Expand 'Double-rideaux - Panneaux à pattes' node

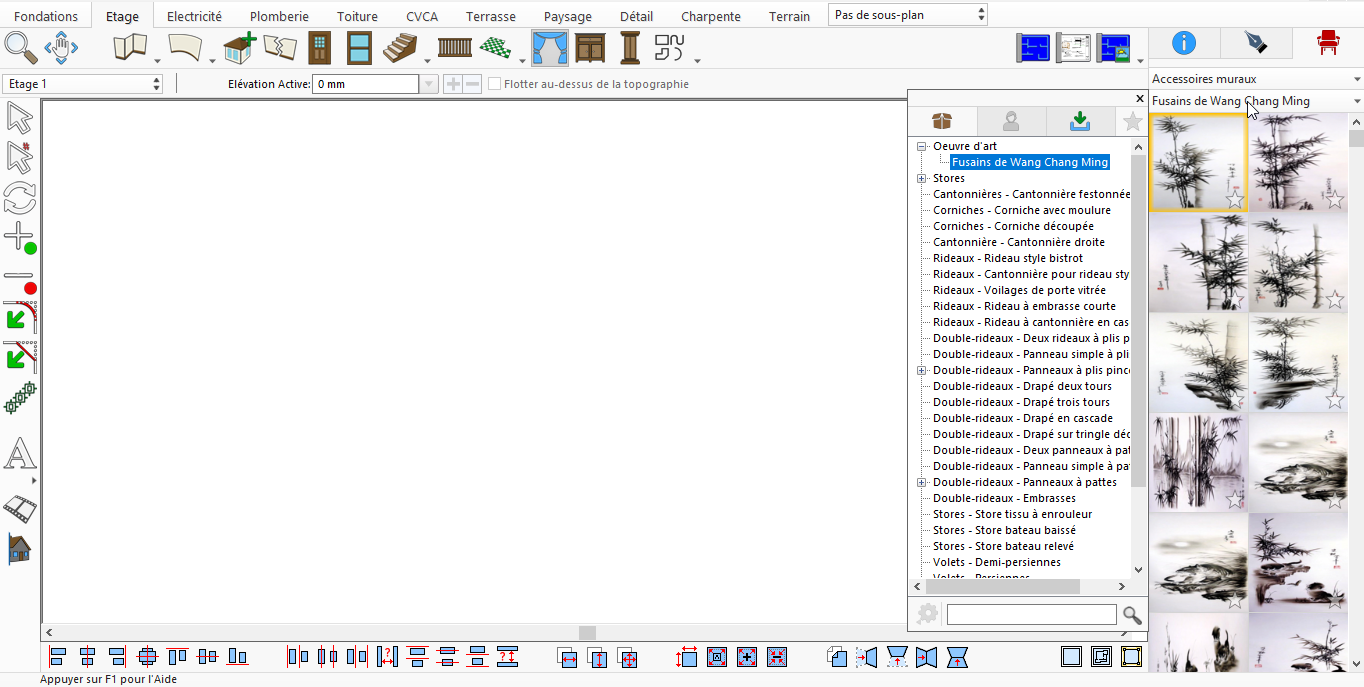921,482
